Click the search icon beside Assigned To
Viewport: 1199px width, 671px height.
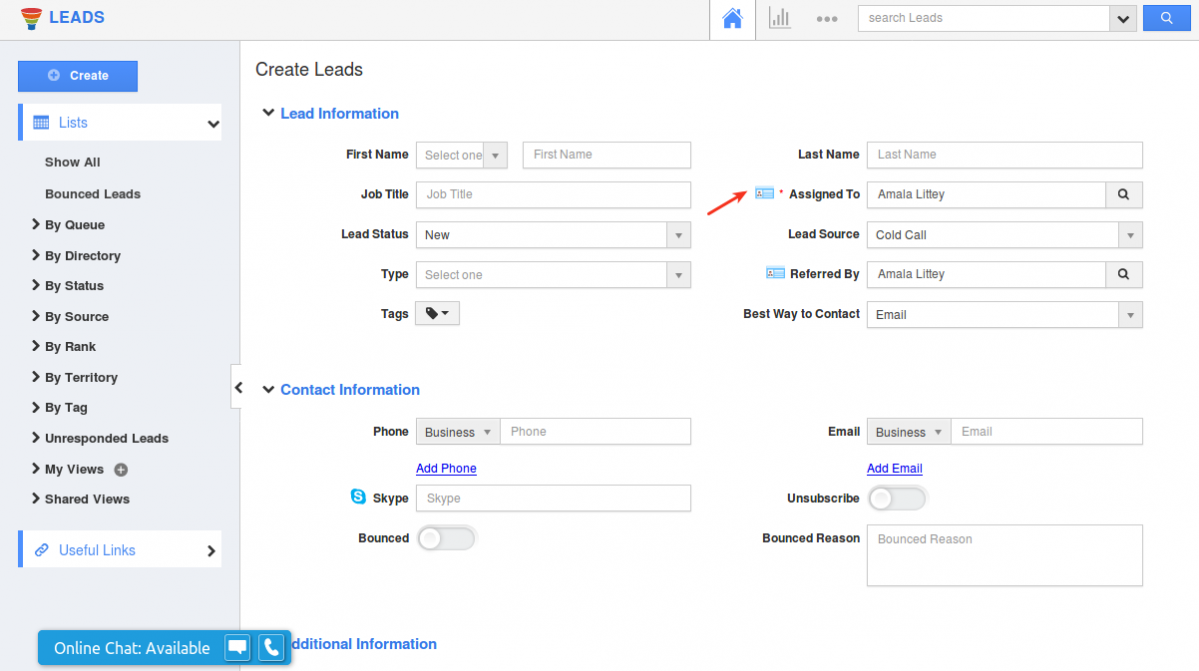pyautogui.click(x=1123, y=195)
